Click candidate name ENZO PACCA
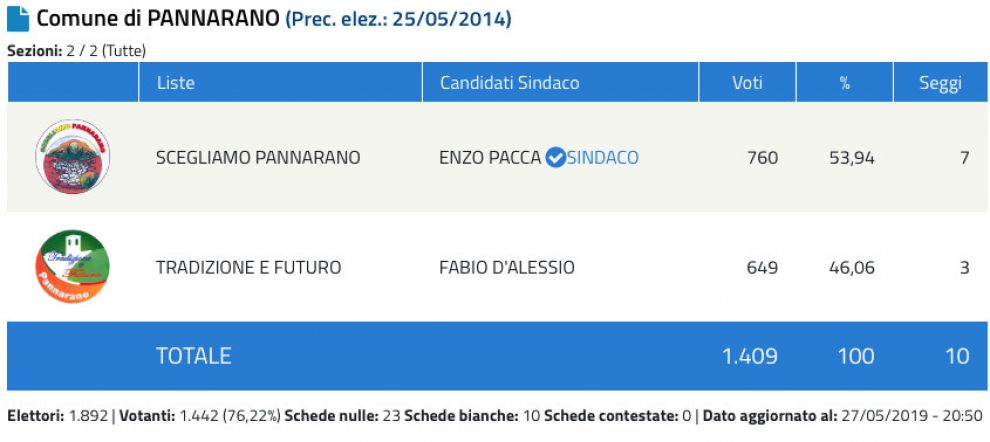This screenshot has height=442, width=990. 489,158
